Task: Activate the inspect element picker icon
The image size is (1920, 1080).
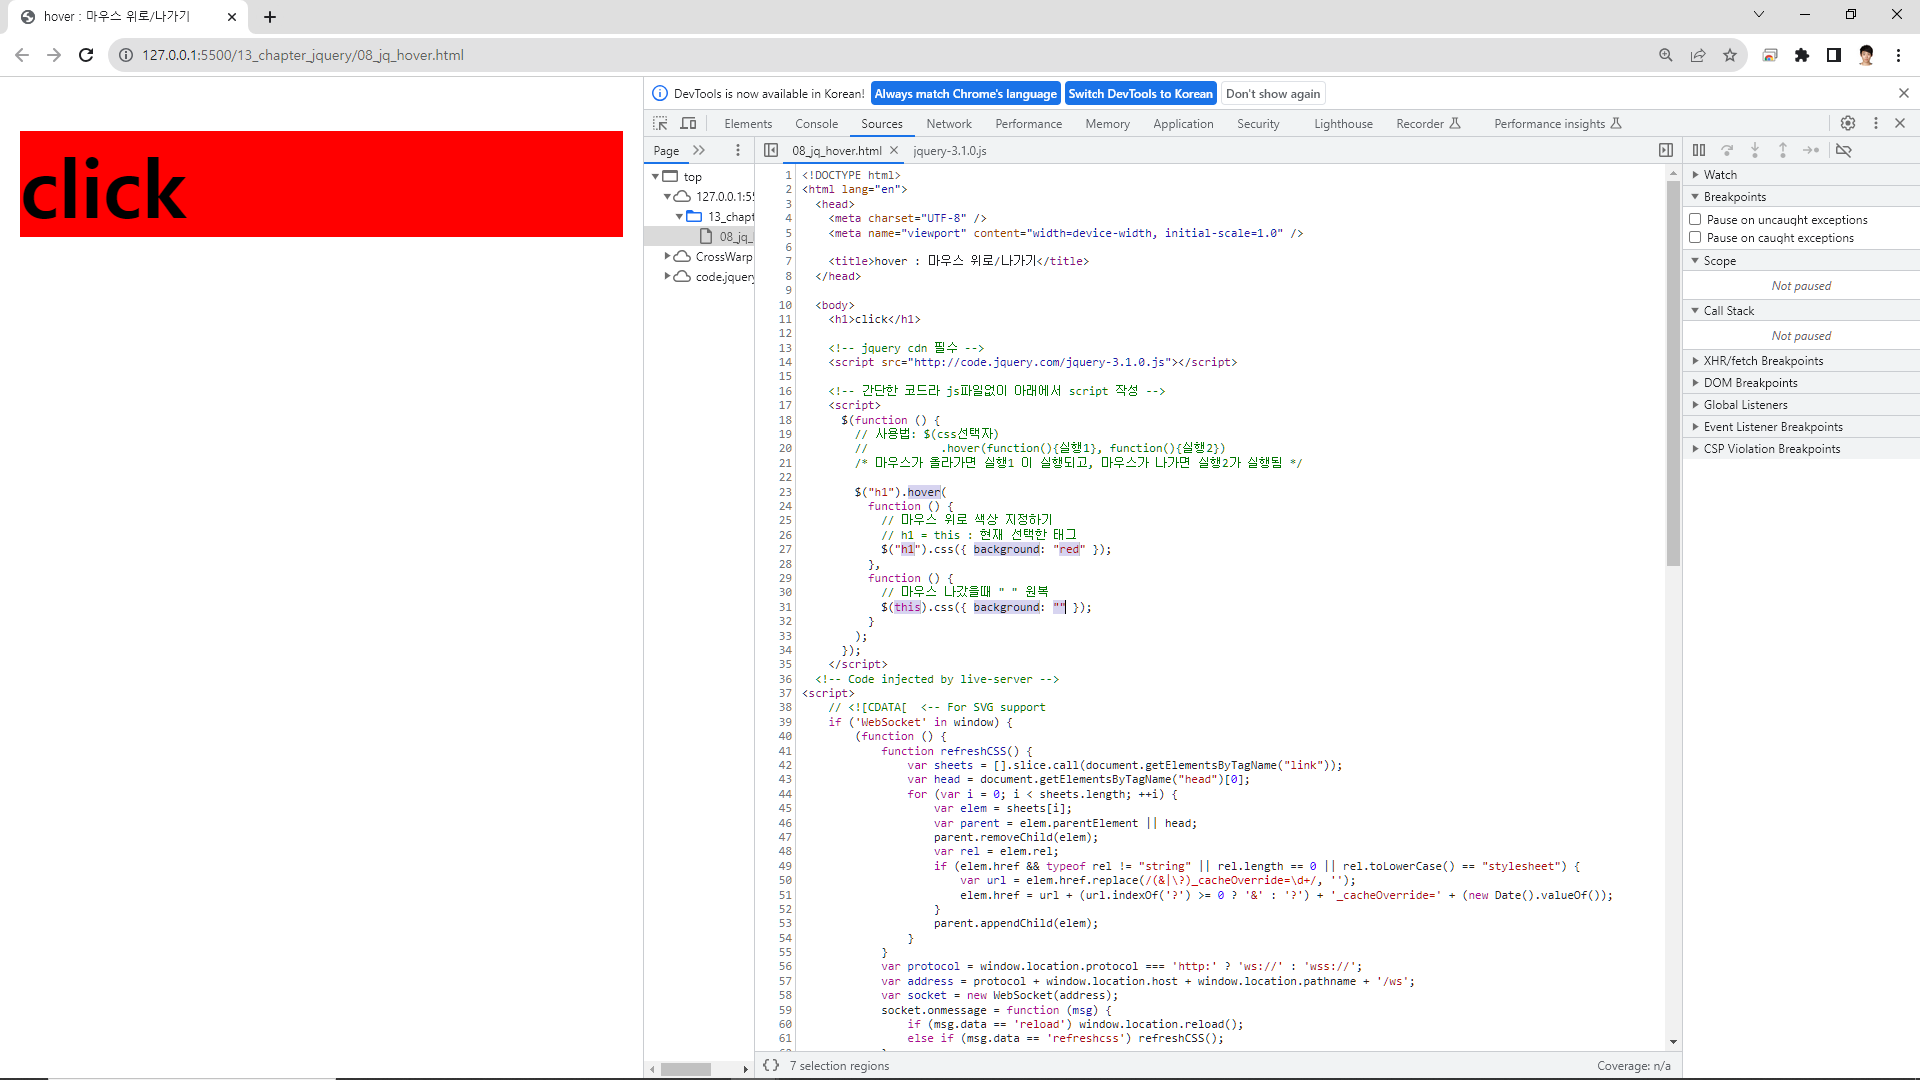Action: click(x=660, y=123)
